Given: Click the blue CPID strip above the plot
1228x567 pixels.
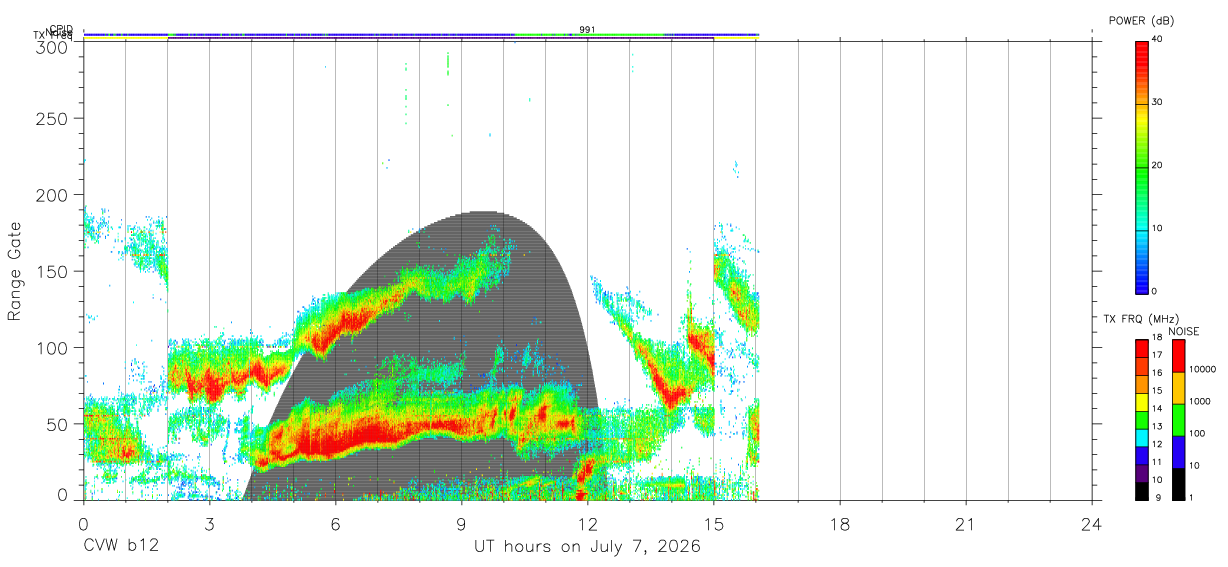Looking at the screenshot, I should [x=421, y=35].
